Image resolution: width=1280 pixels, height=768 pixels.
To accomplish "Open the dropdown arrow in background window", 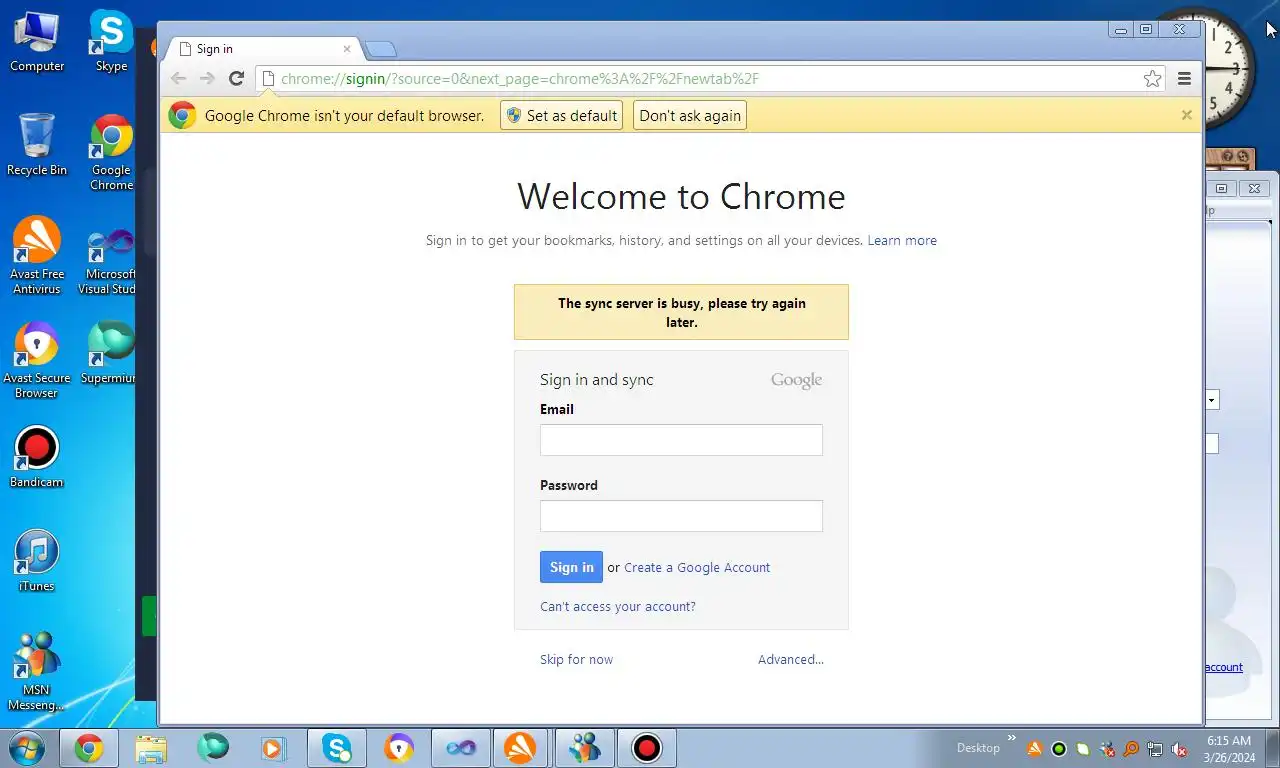I will pyautogui.click(x=1212, y=400).
